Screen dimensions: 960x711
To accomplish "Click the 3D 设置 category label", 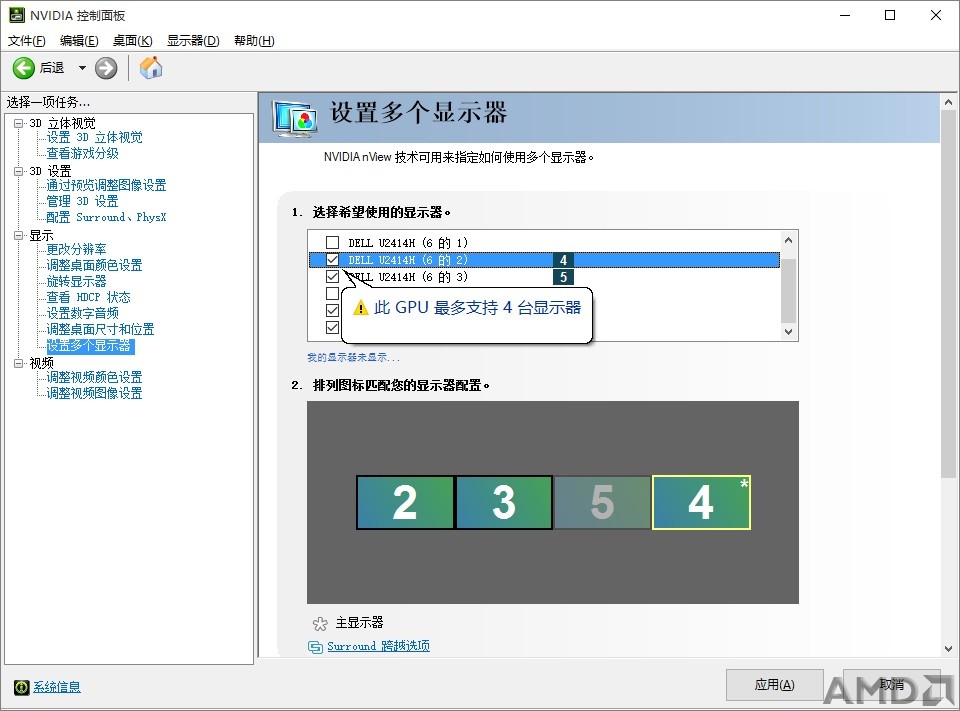I will (x=50, y=171).
